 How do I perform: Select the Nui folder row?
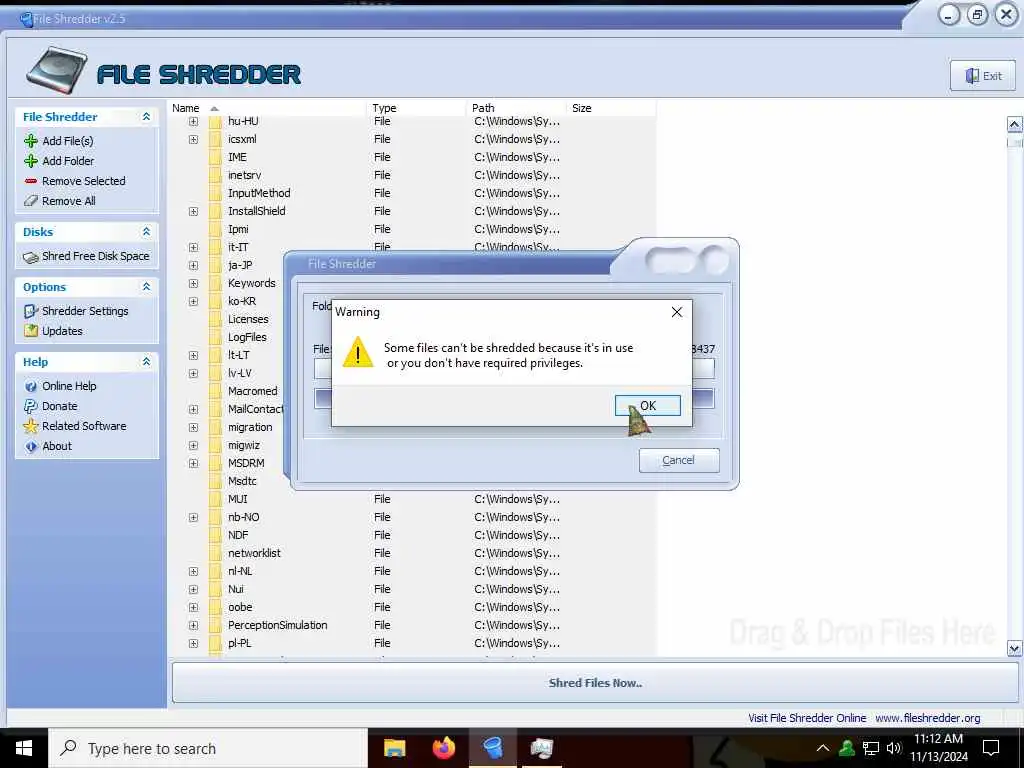pos(411,590)
